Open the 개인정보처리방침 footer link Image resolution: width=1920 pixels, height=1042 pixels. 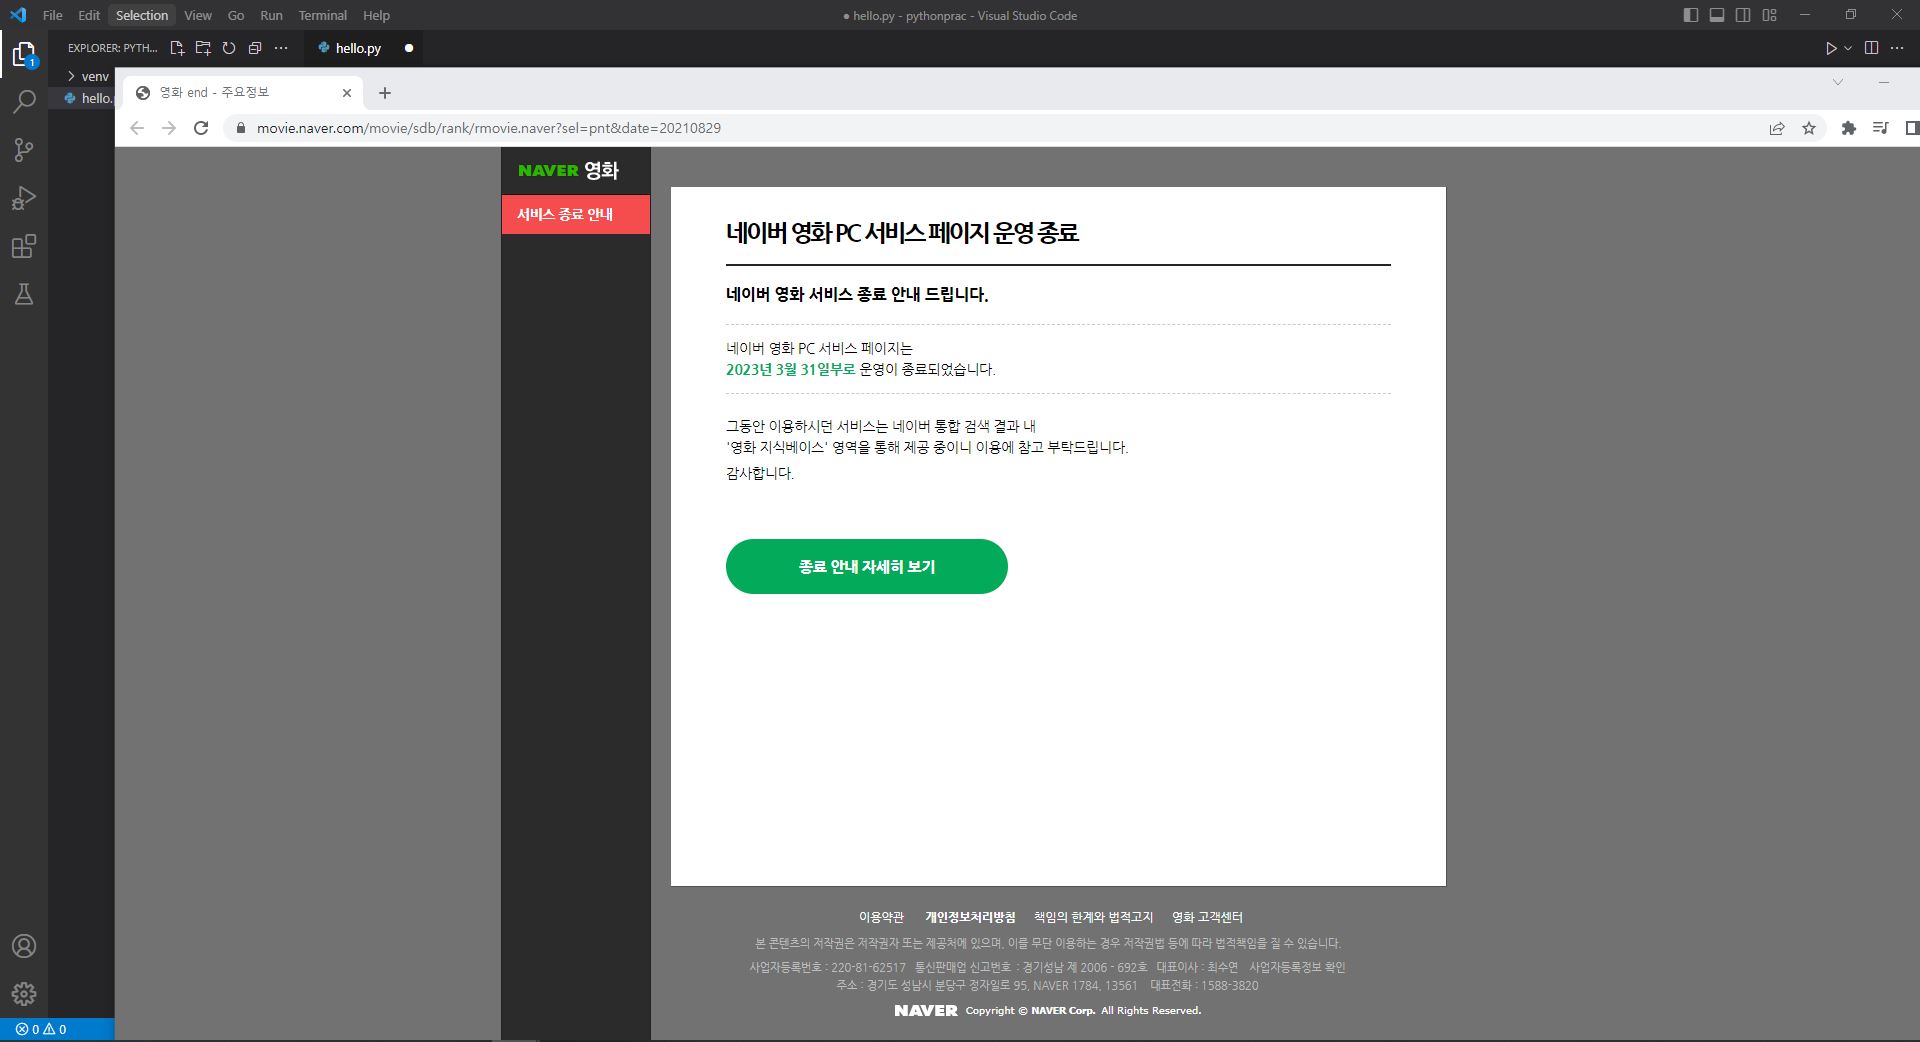(970, 917)
